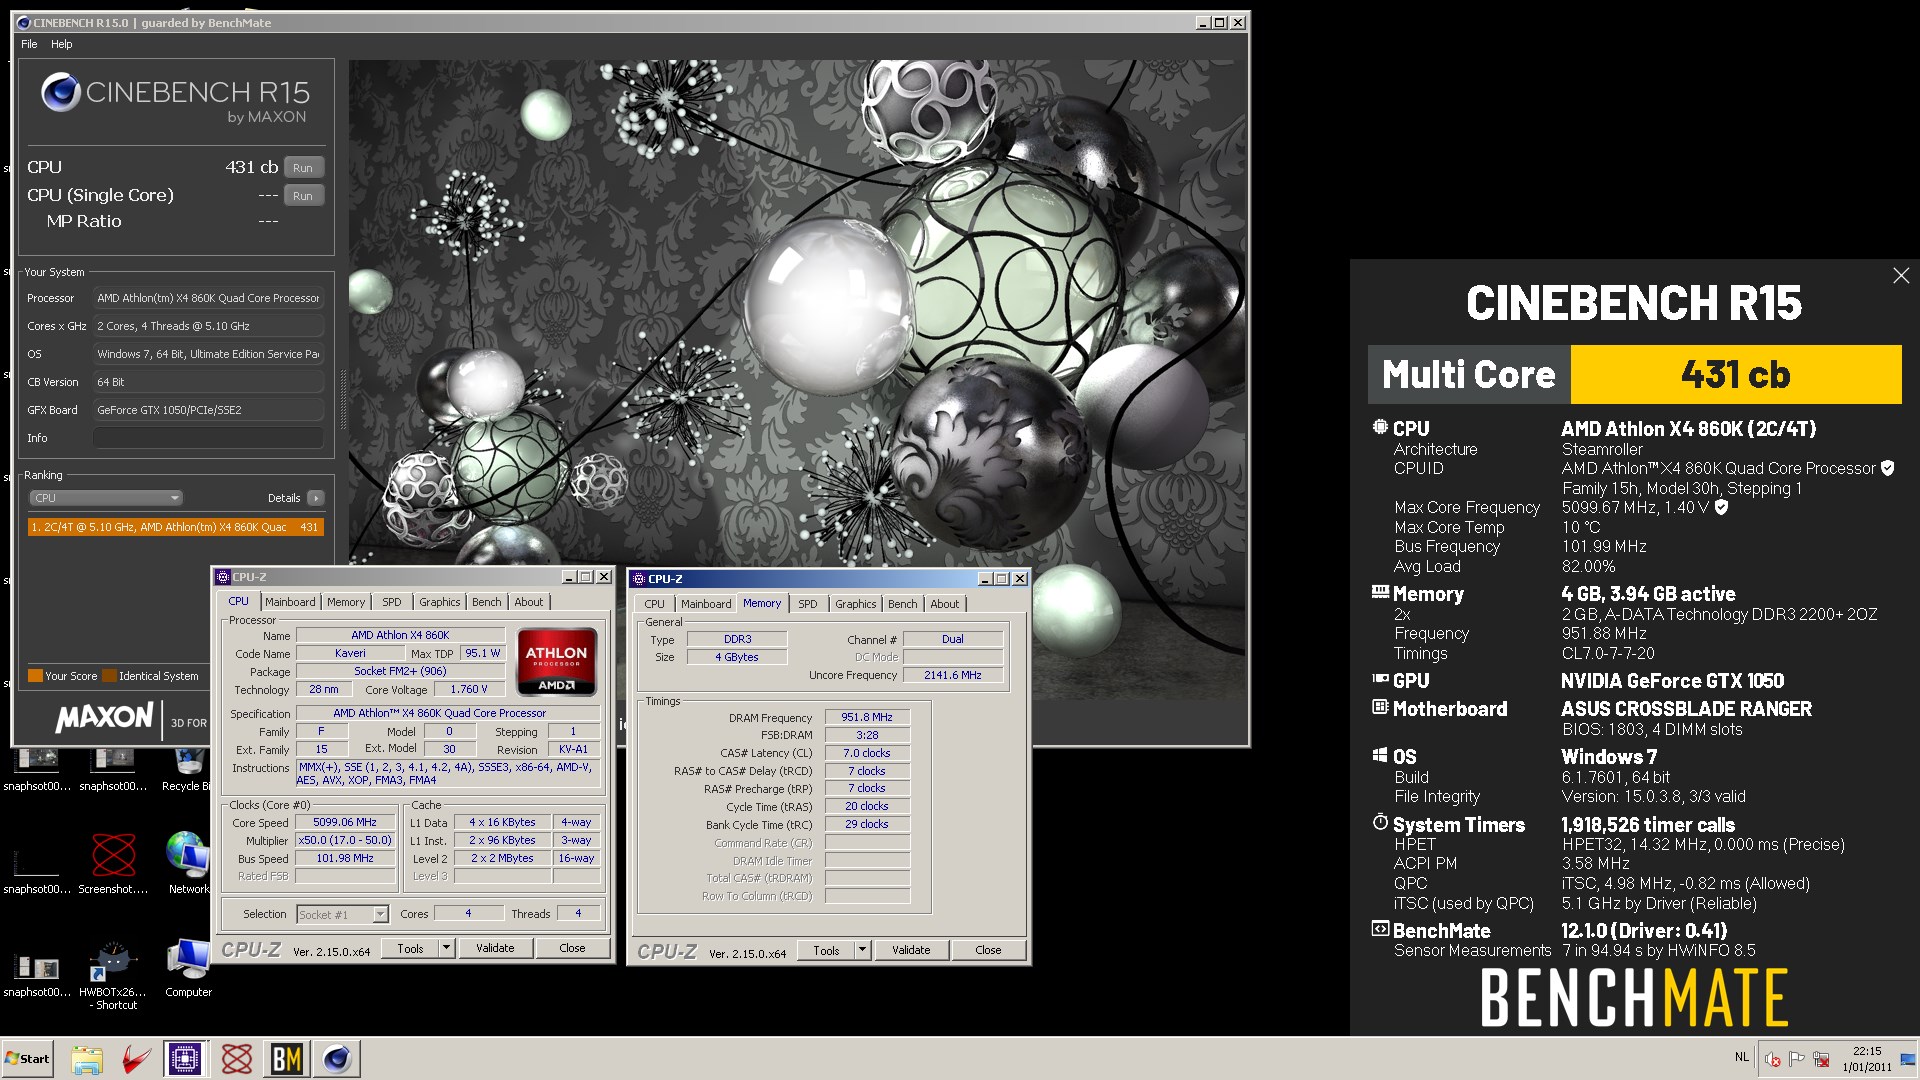Viewport: 1920px width, 1080px height.
Task: Click the 431 cb Multi Core score in BenchMate
Action: (x=1736, y=375)
